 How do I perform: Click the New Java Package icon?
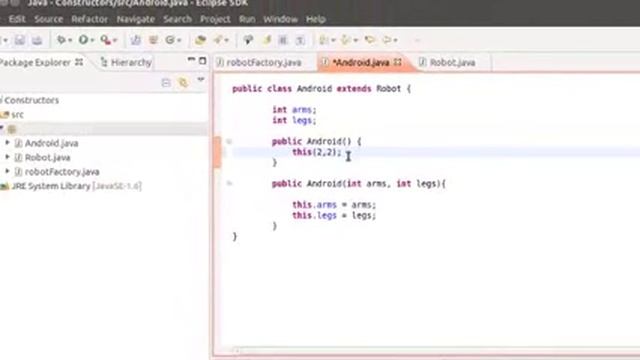tap(153, 40)
